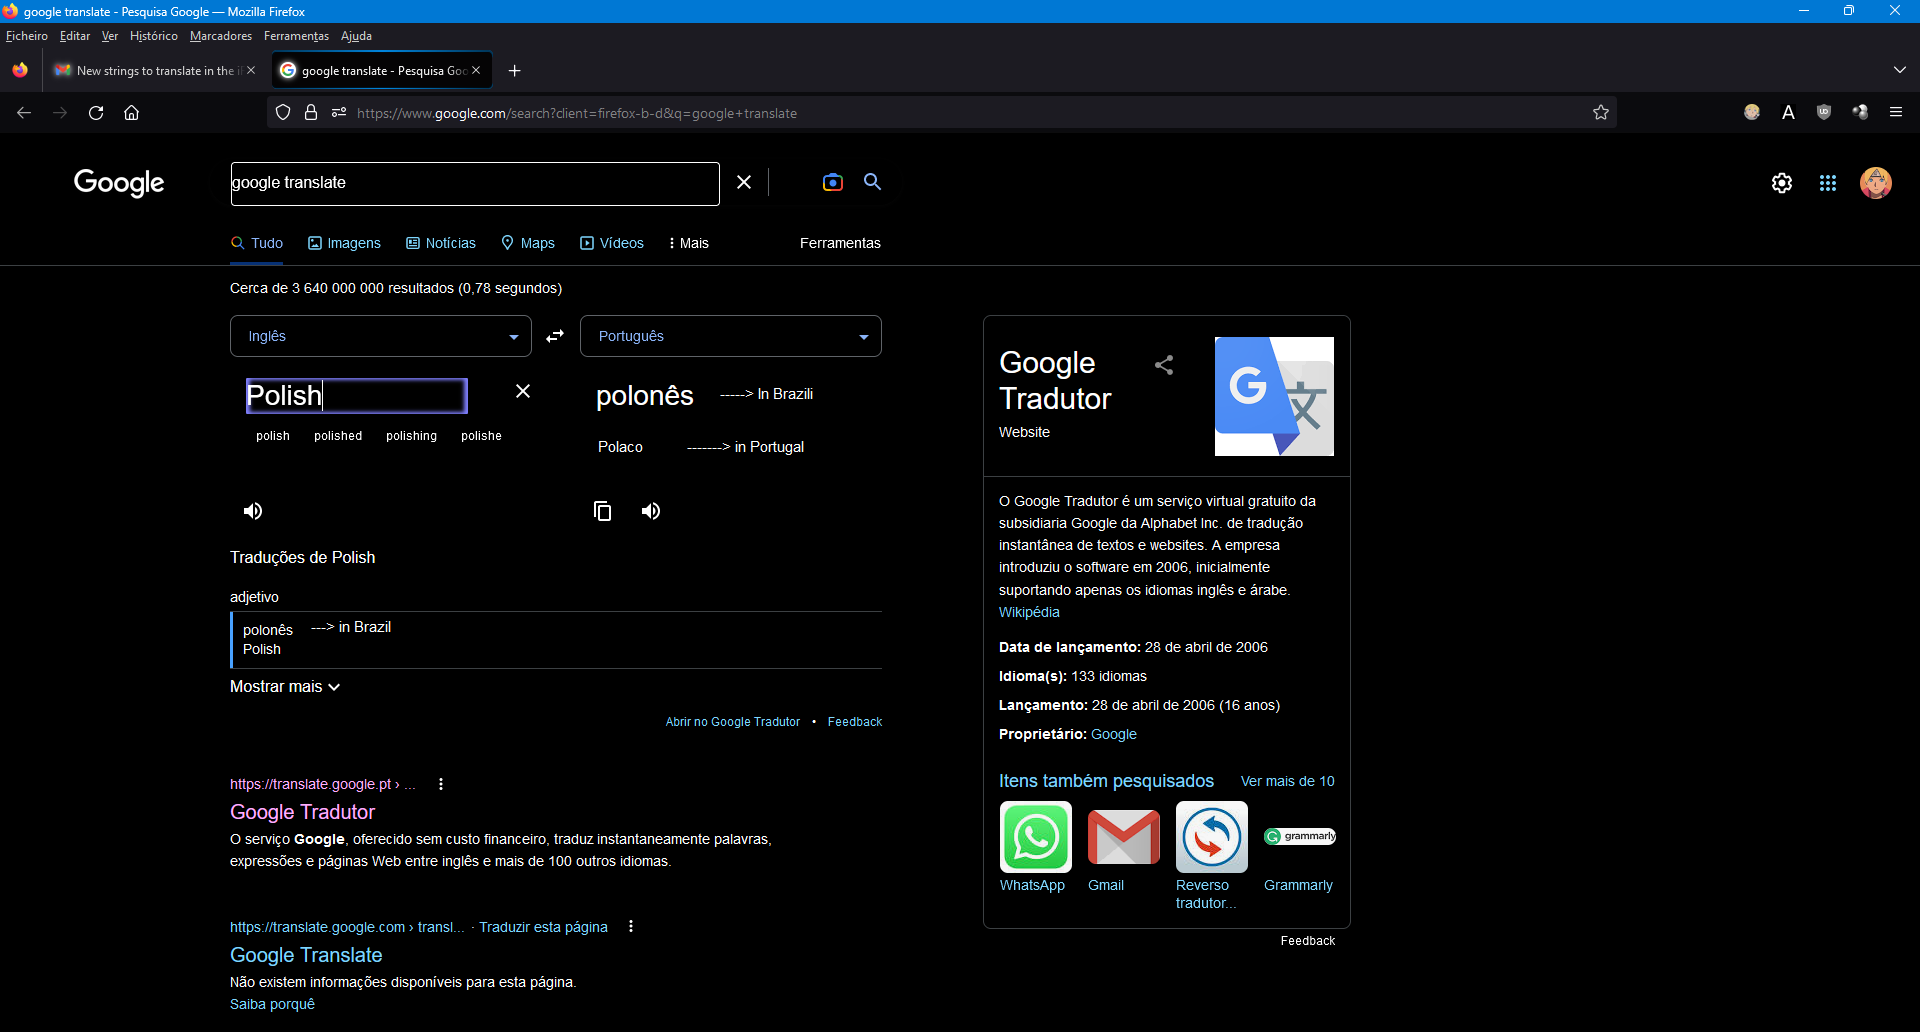Bookmark this page with star icon
Viewport: 1920px width, 1032px height.
(x=1601, y=113)
